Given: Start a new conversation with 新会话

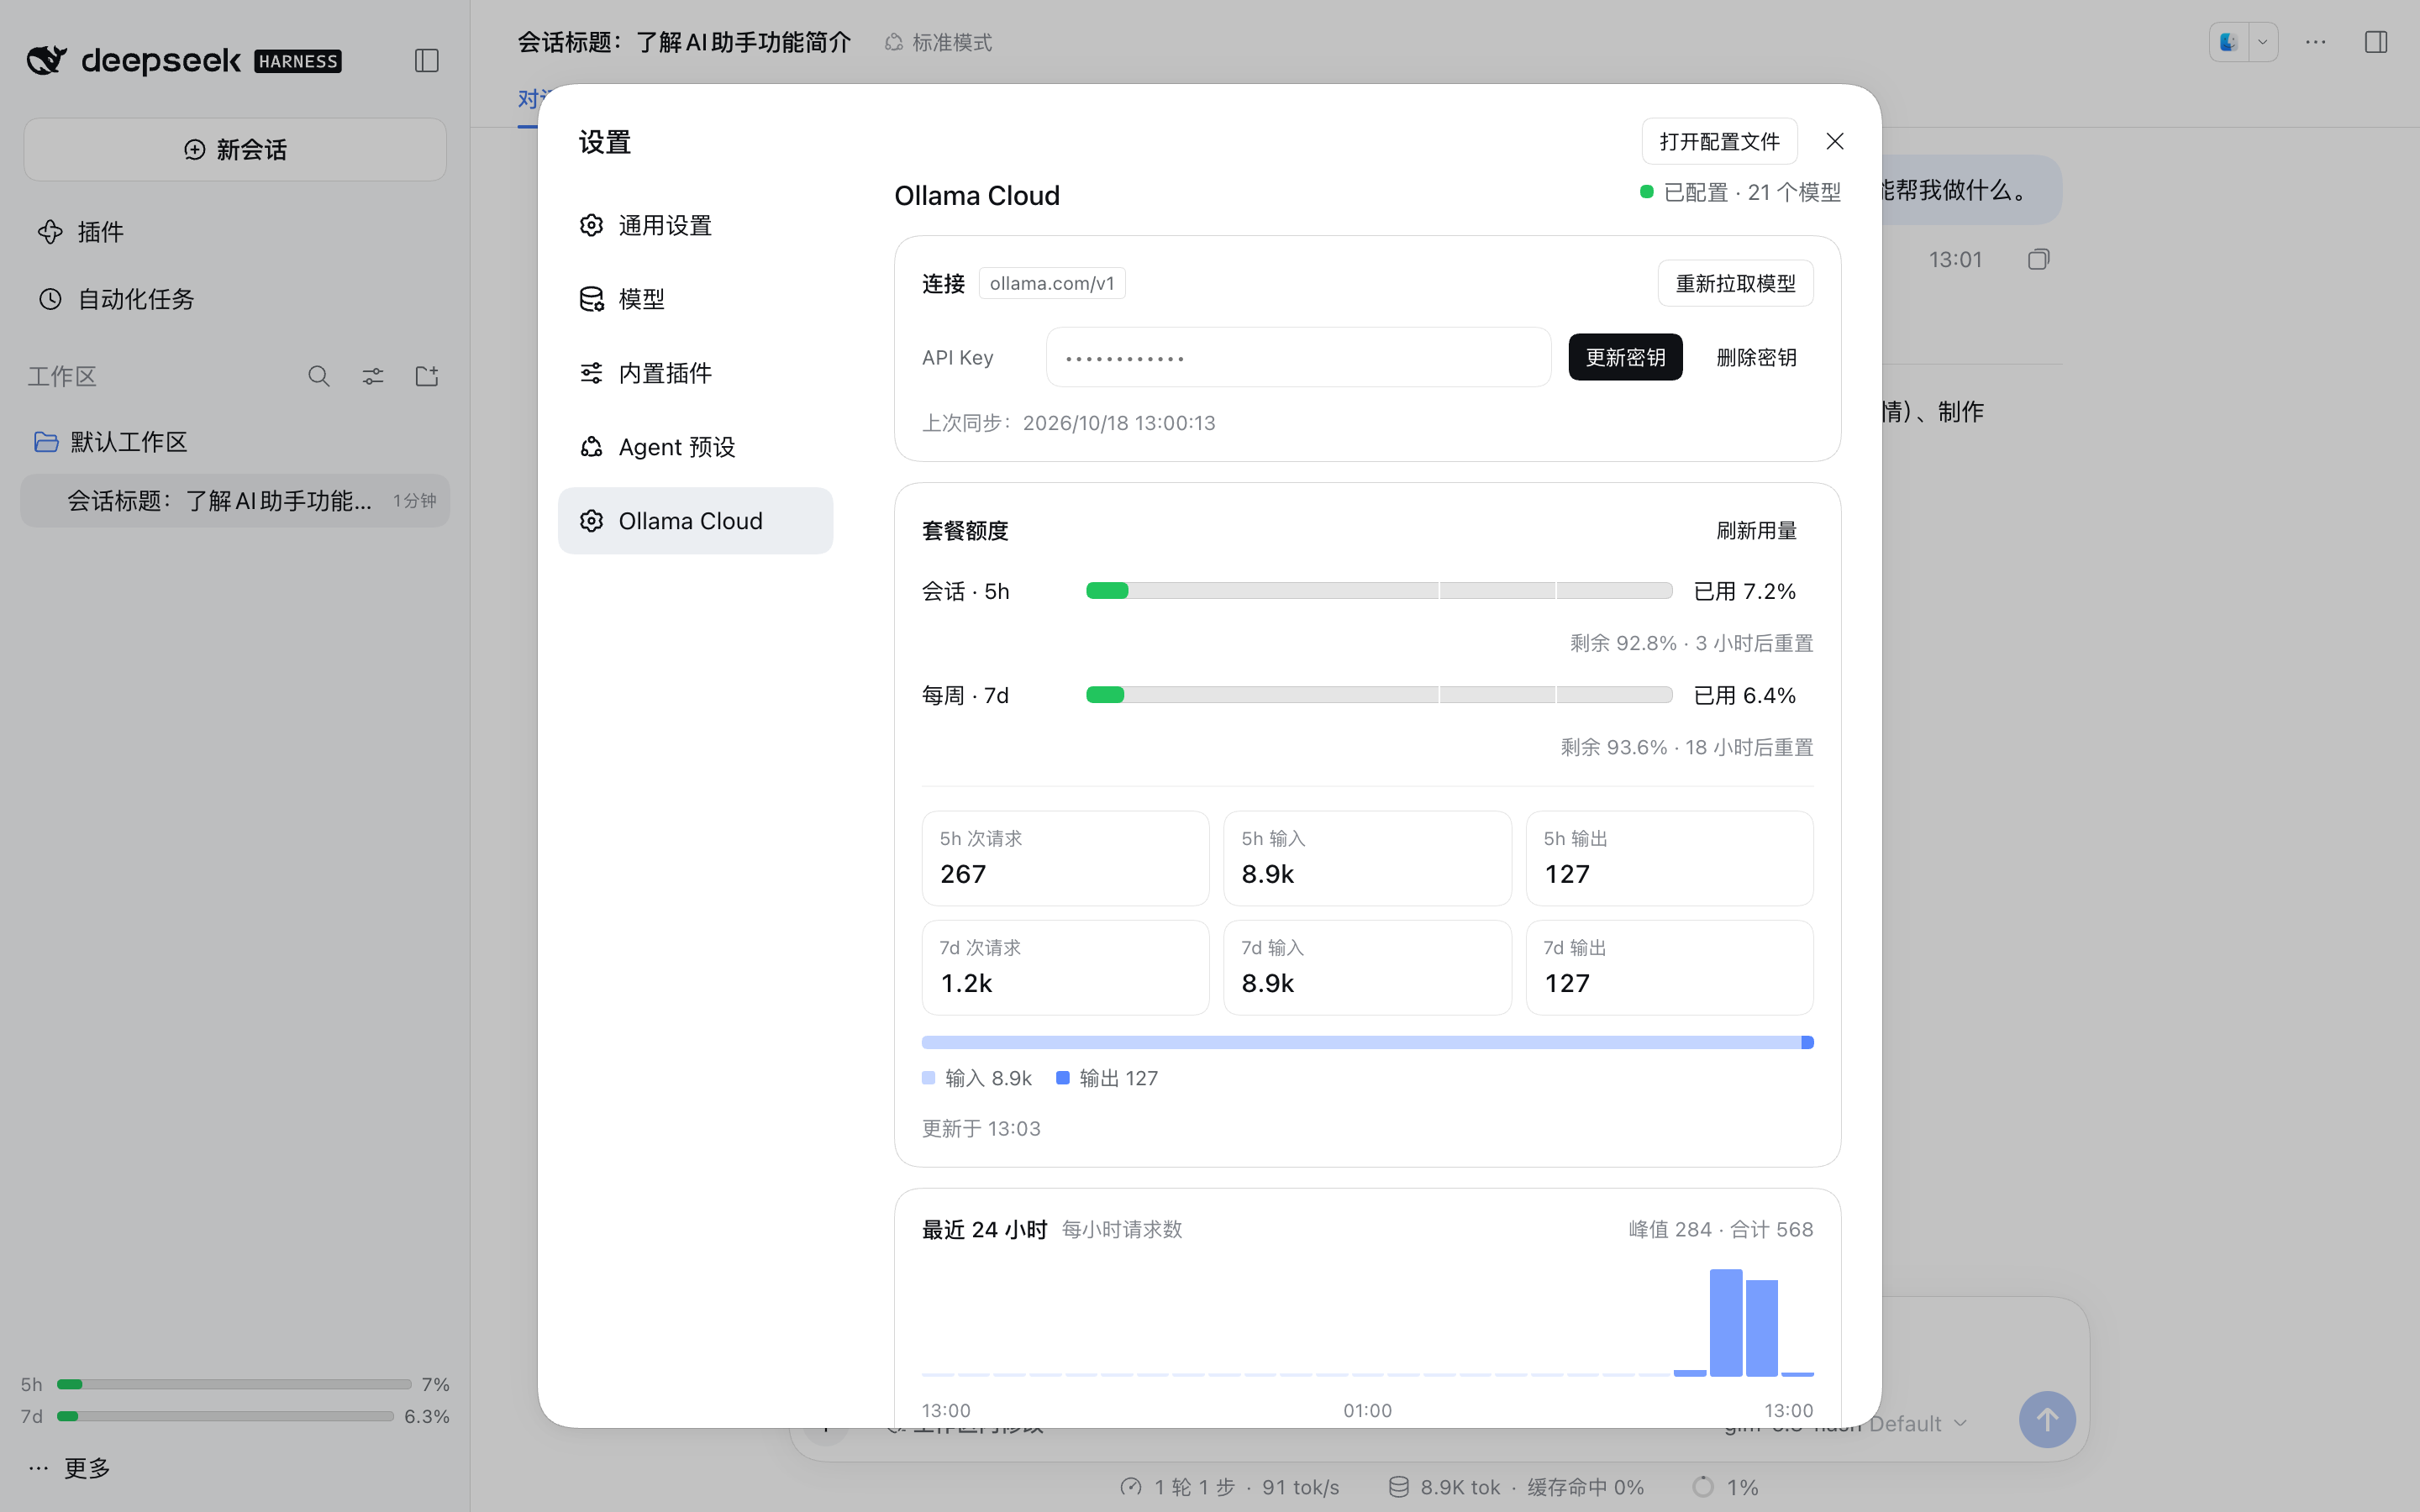Looking at the screenshot, I should (235, 150).
